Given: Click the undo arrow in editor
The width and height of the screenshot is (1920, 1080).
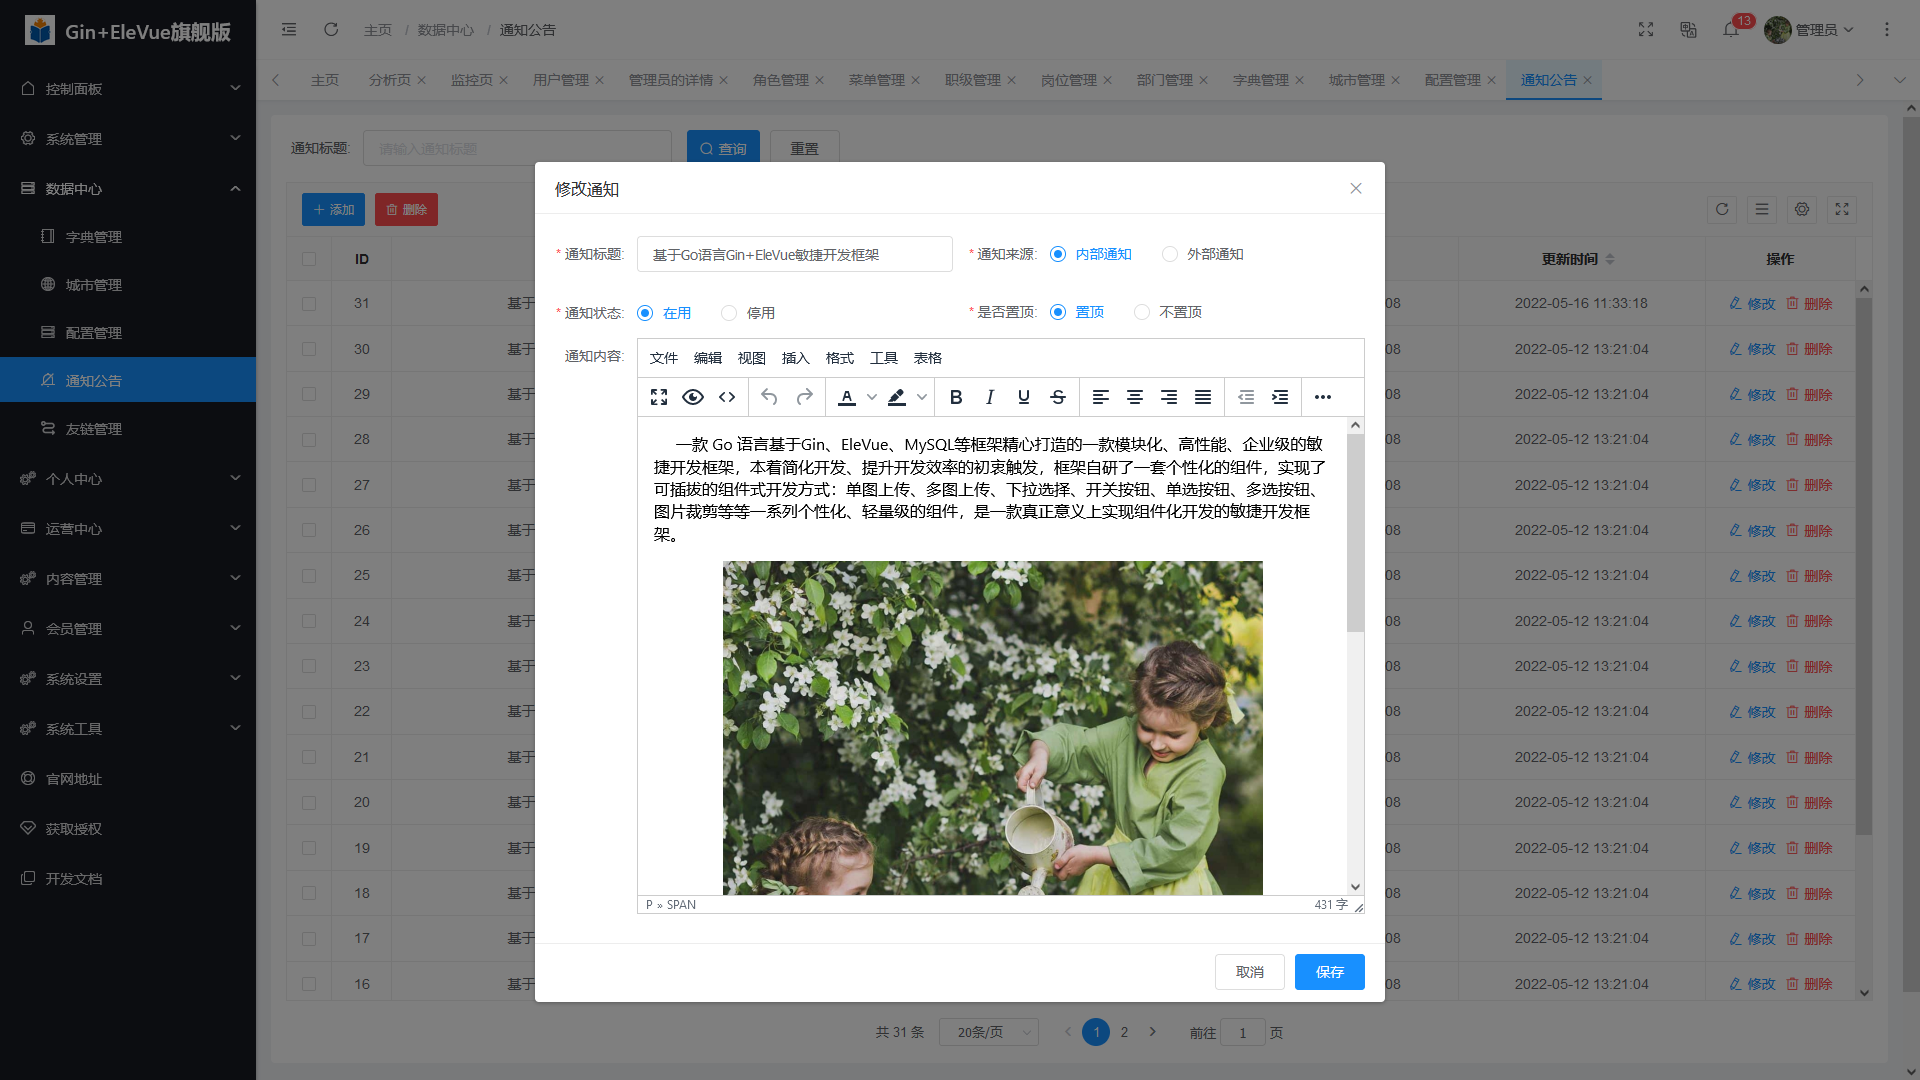Looking at the screenshot, I should coord(769,397).
